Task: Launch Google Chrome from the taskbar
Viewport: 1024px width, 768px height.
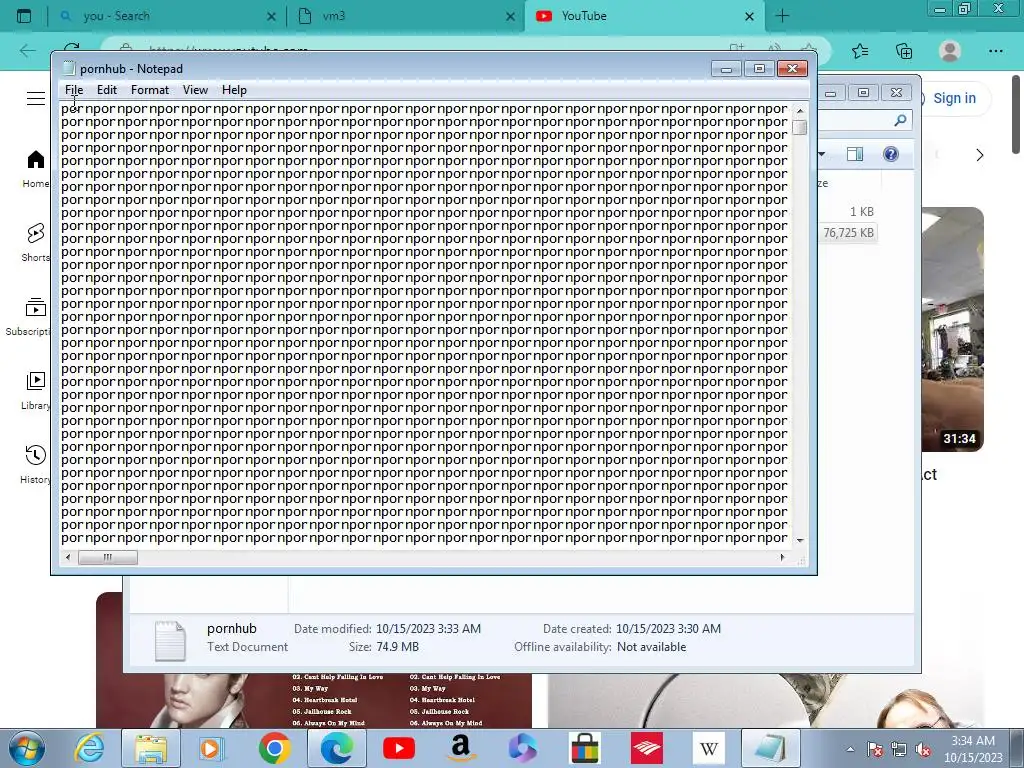Action: tap(274, 748)
